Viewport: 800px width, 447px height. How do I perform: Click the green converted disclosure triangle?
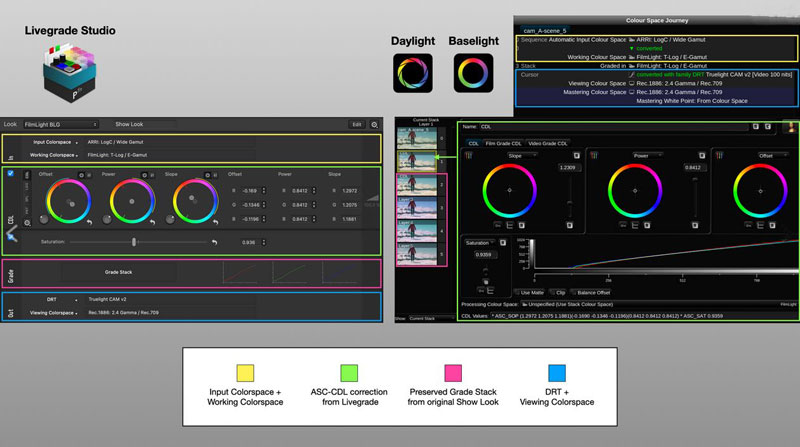tap(632, 48)
